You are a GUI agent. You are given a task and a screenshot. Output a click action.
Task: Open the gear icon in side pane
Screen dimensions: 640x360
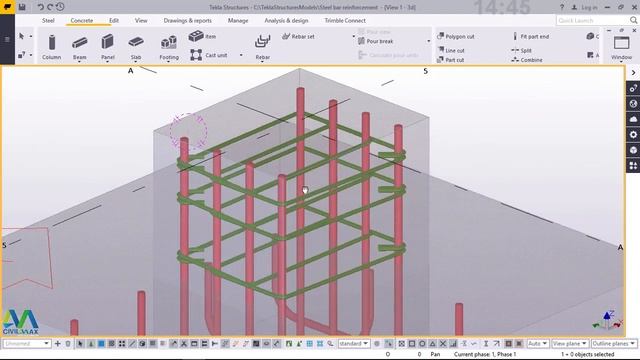(x=633, y=135)
